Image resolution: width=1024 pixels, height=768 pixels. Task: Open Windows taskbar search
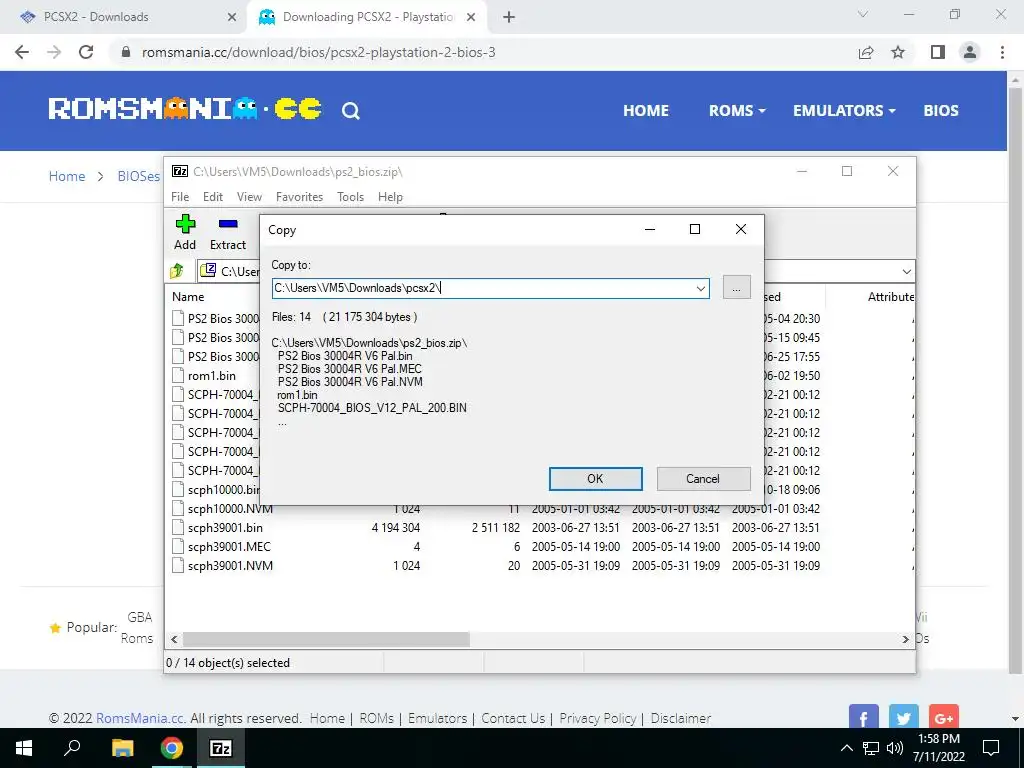72,748
